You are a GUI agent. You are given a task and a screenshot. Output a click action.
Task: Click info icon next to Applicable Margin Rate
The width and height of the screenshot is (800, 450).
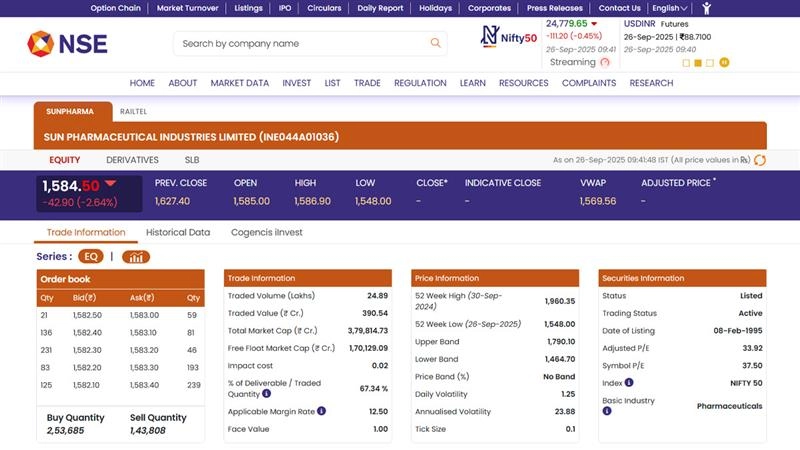click(321, 411)
